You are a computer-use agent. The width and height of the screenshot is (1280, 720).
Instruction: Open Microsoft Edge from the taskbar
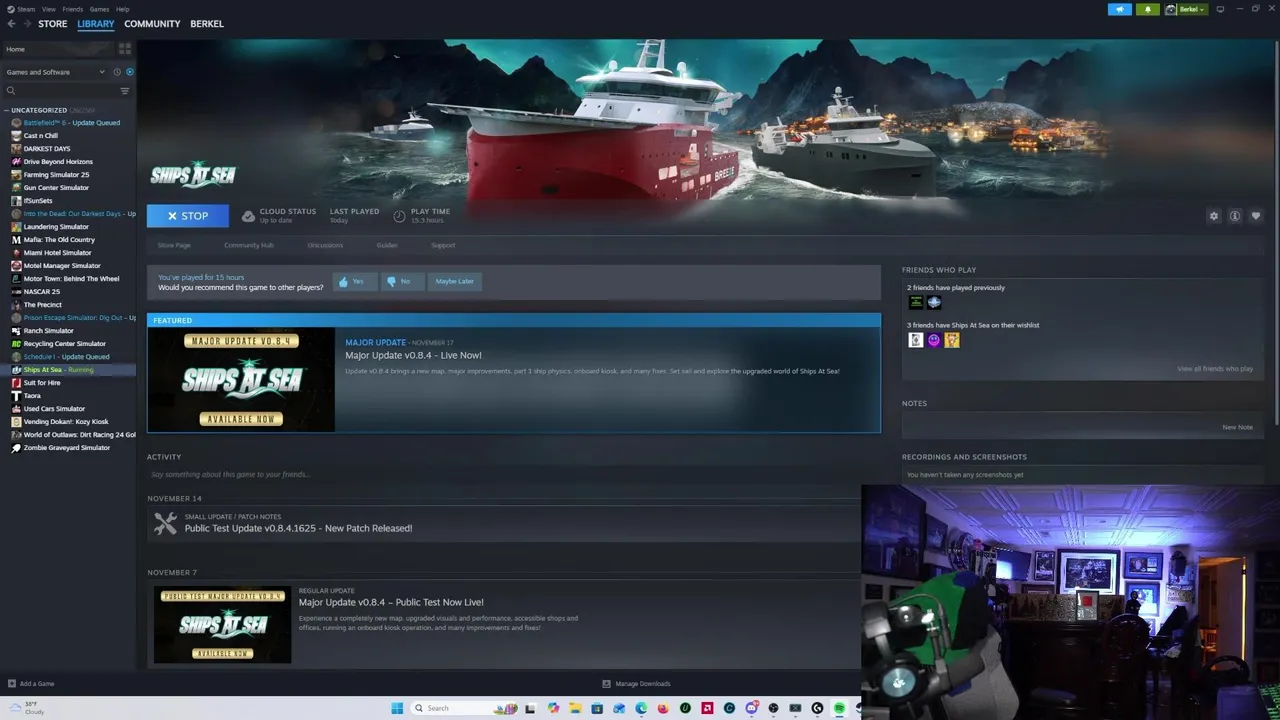[641, 708]
